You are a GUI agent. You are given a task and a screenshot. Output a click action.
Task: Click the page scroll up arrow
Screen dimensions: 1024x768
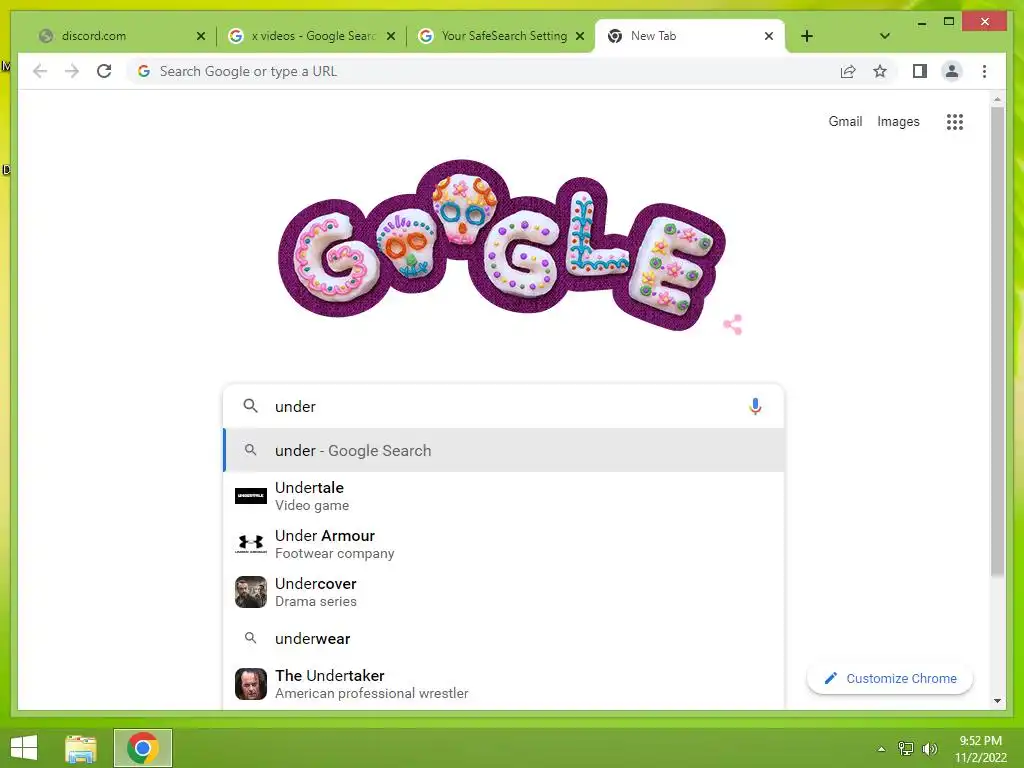tap(997, 99)
